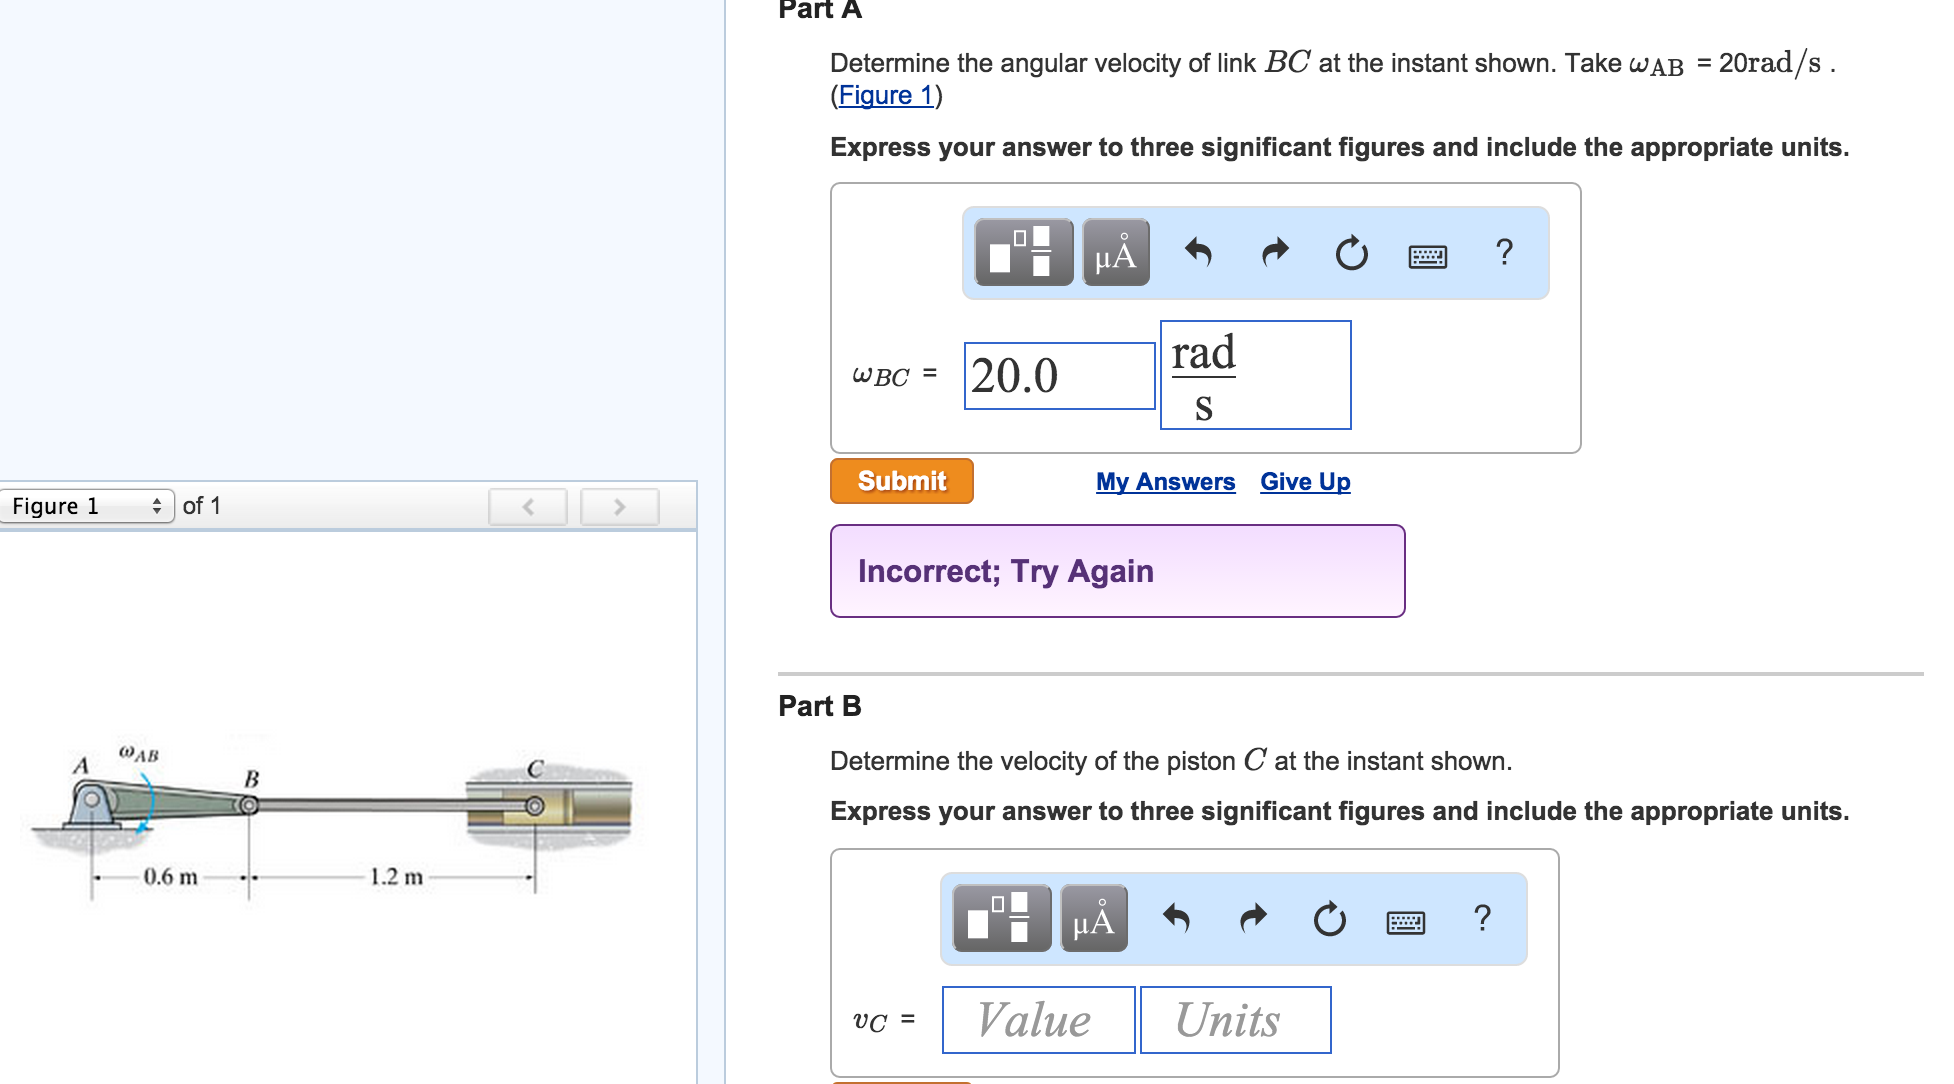Viewport: 1954px width, 1084px height.
Task: Reset the Part A answer using the circular reset icon
Action: click(1349, 254)
